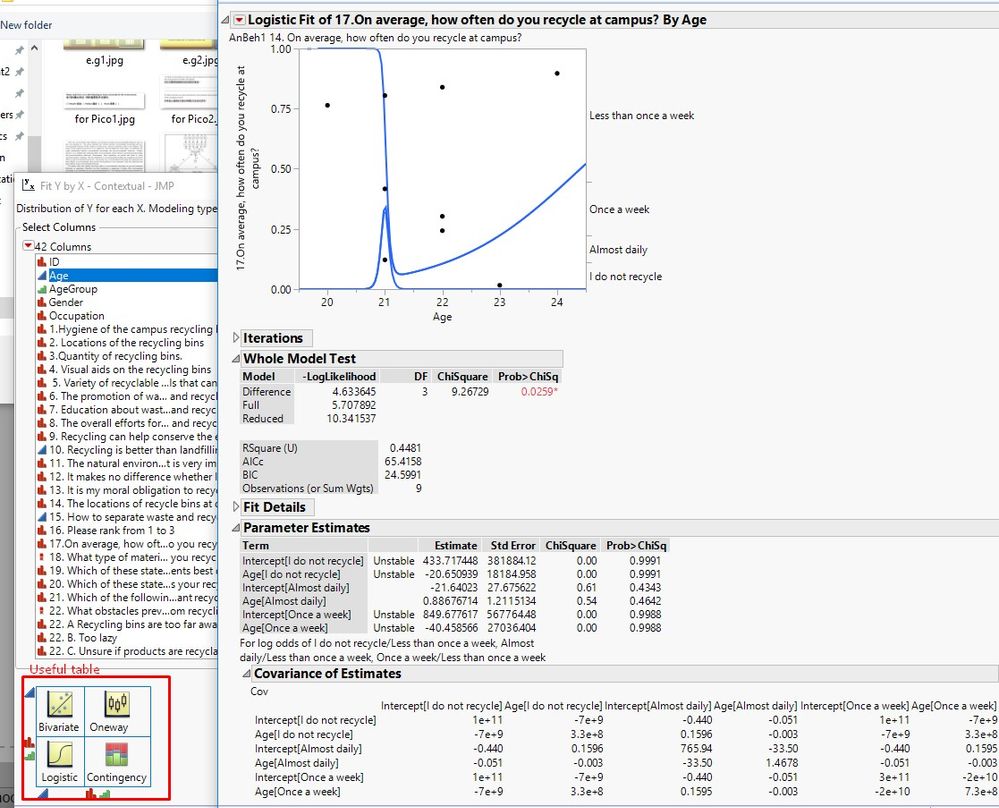The width and height of the screenshot is (999, 808).
Task: Click the blue continuous icon beside Age
Action: coord(42,275)
